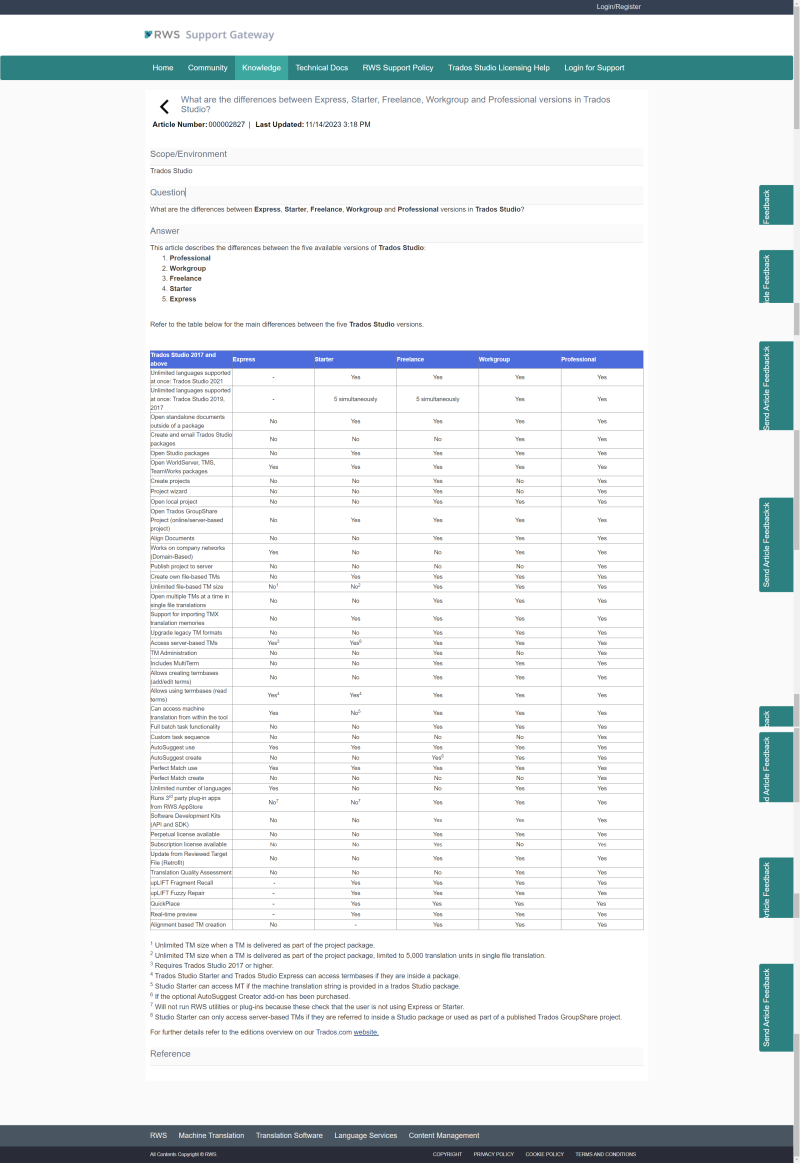Click the 'Access server-based TMs' row label
The height and width of the screenshot is (1163, 800).
pos(184,643)
